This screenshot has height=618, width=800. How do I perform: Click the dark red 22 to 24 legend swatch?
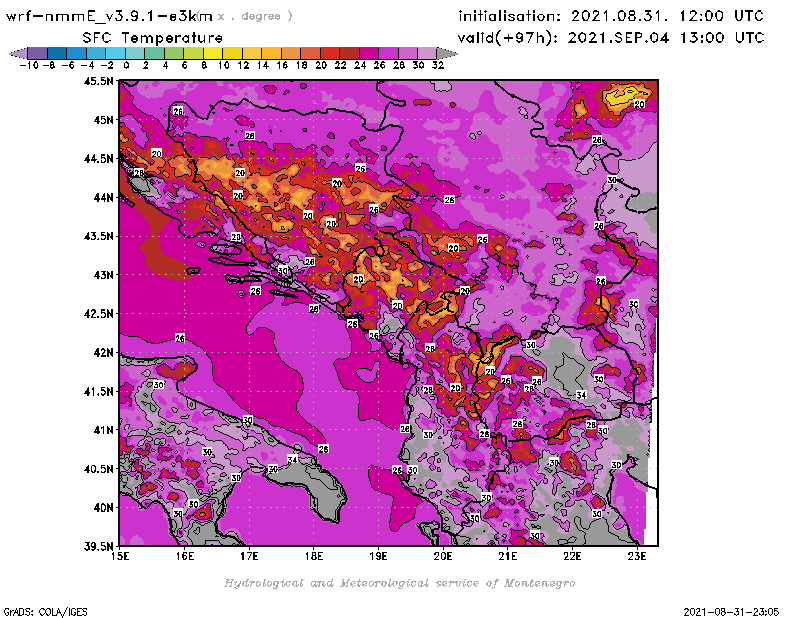pos(349,53)
